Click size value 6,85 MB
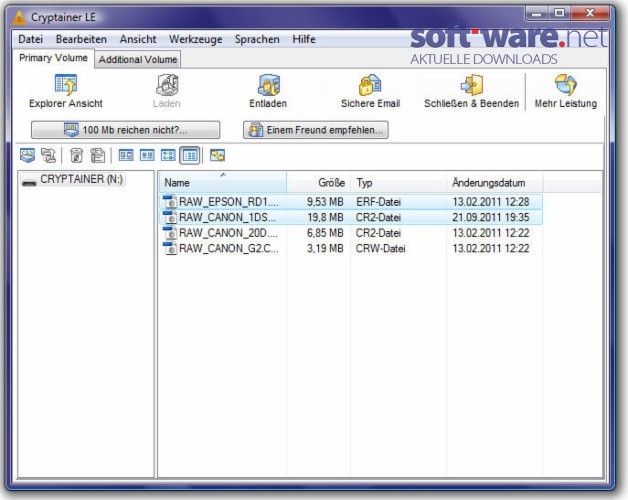 pos(325,233)
